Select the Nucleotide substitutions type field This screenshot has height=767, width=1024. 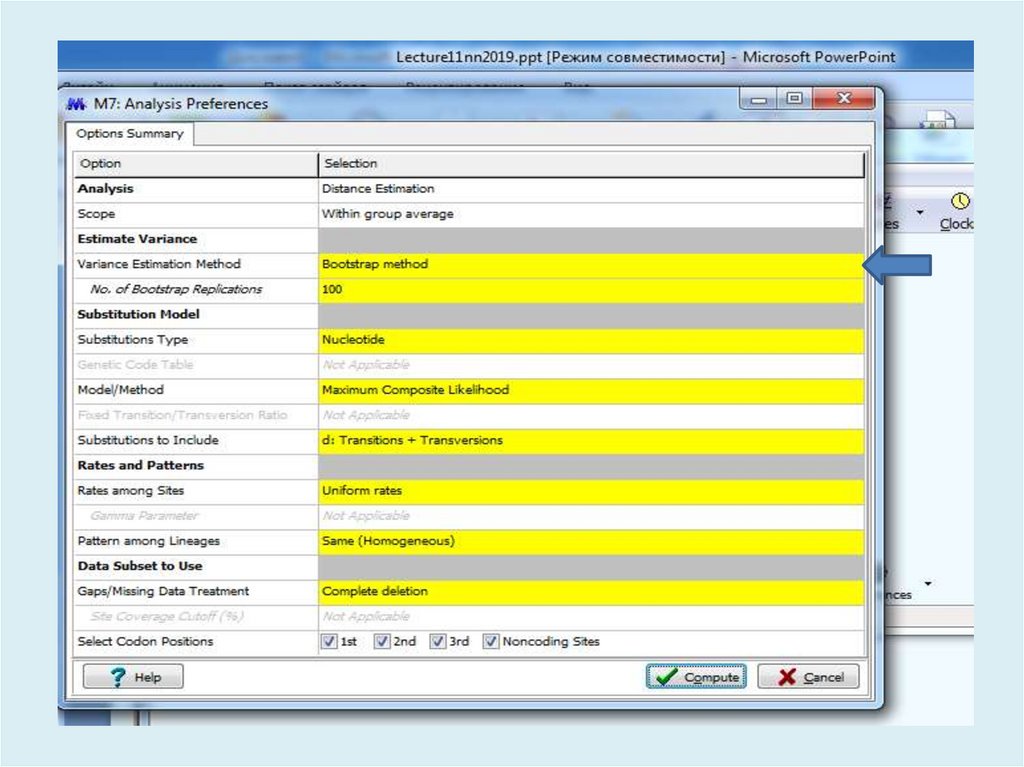pos(590,340)
